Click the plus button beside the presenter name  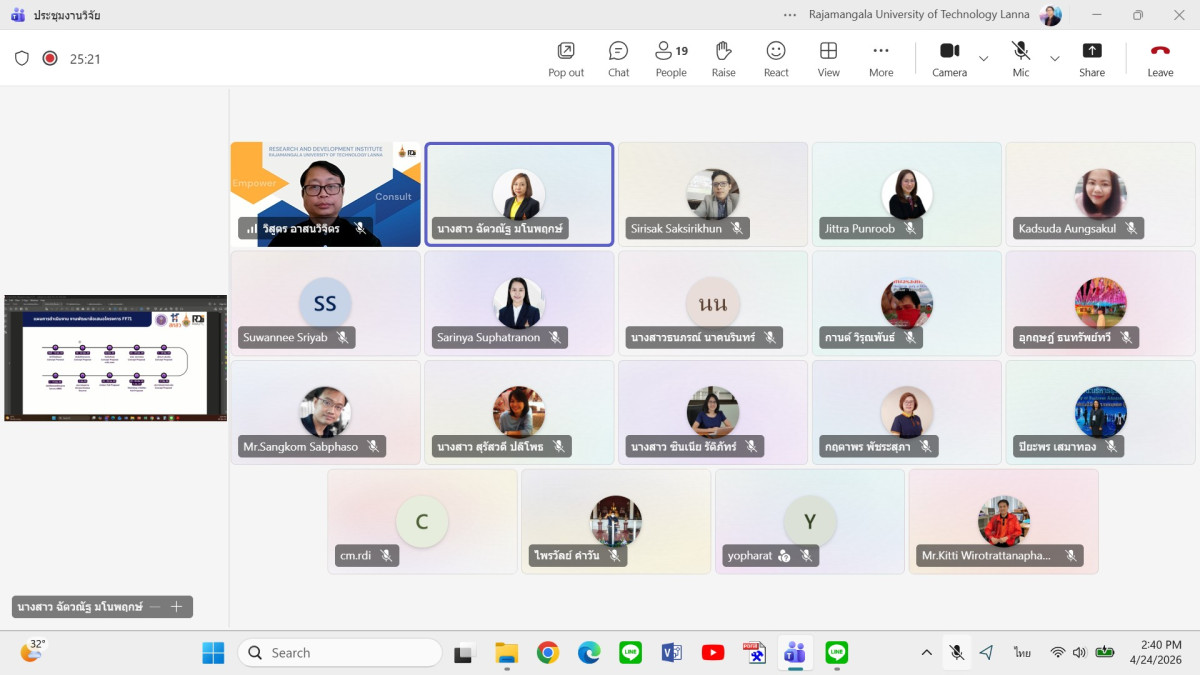pyautogui.click(x=177, y=606)
